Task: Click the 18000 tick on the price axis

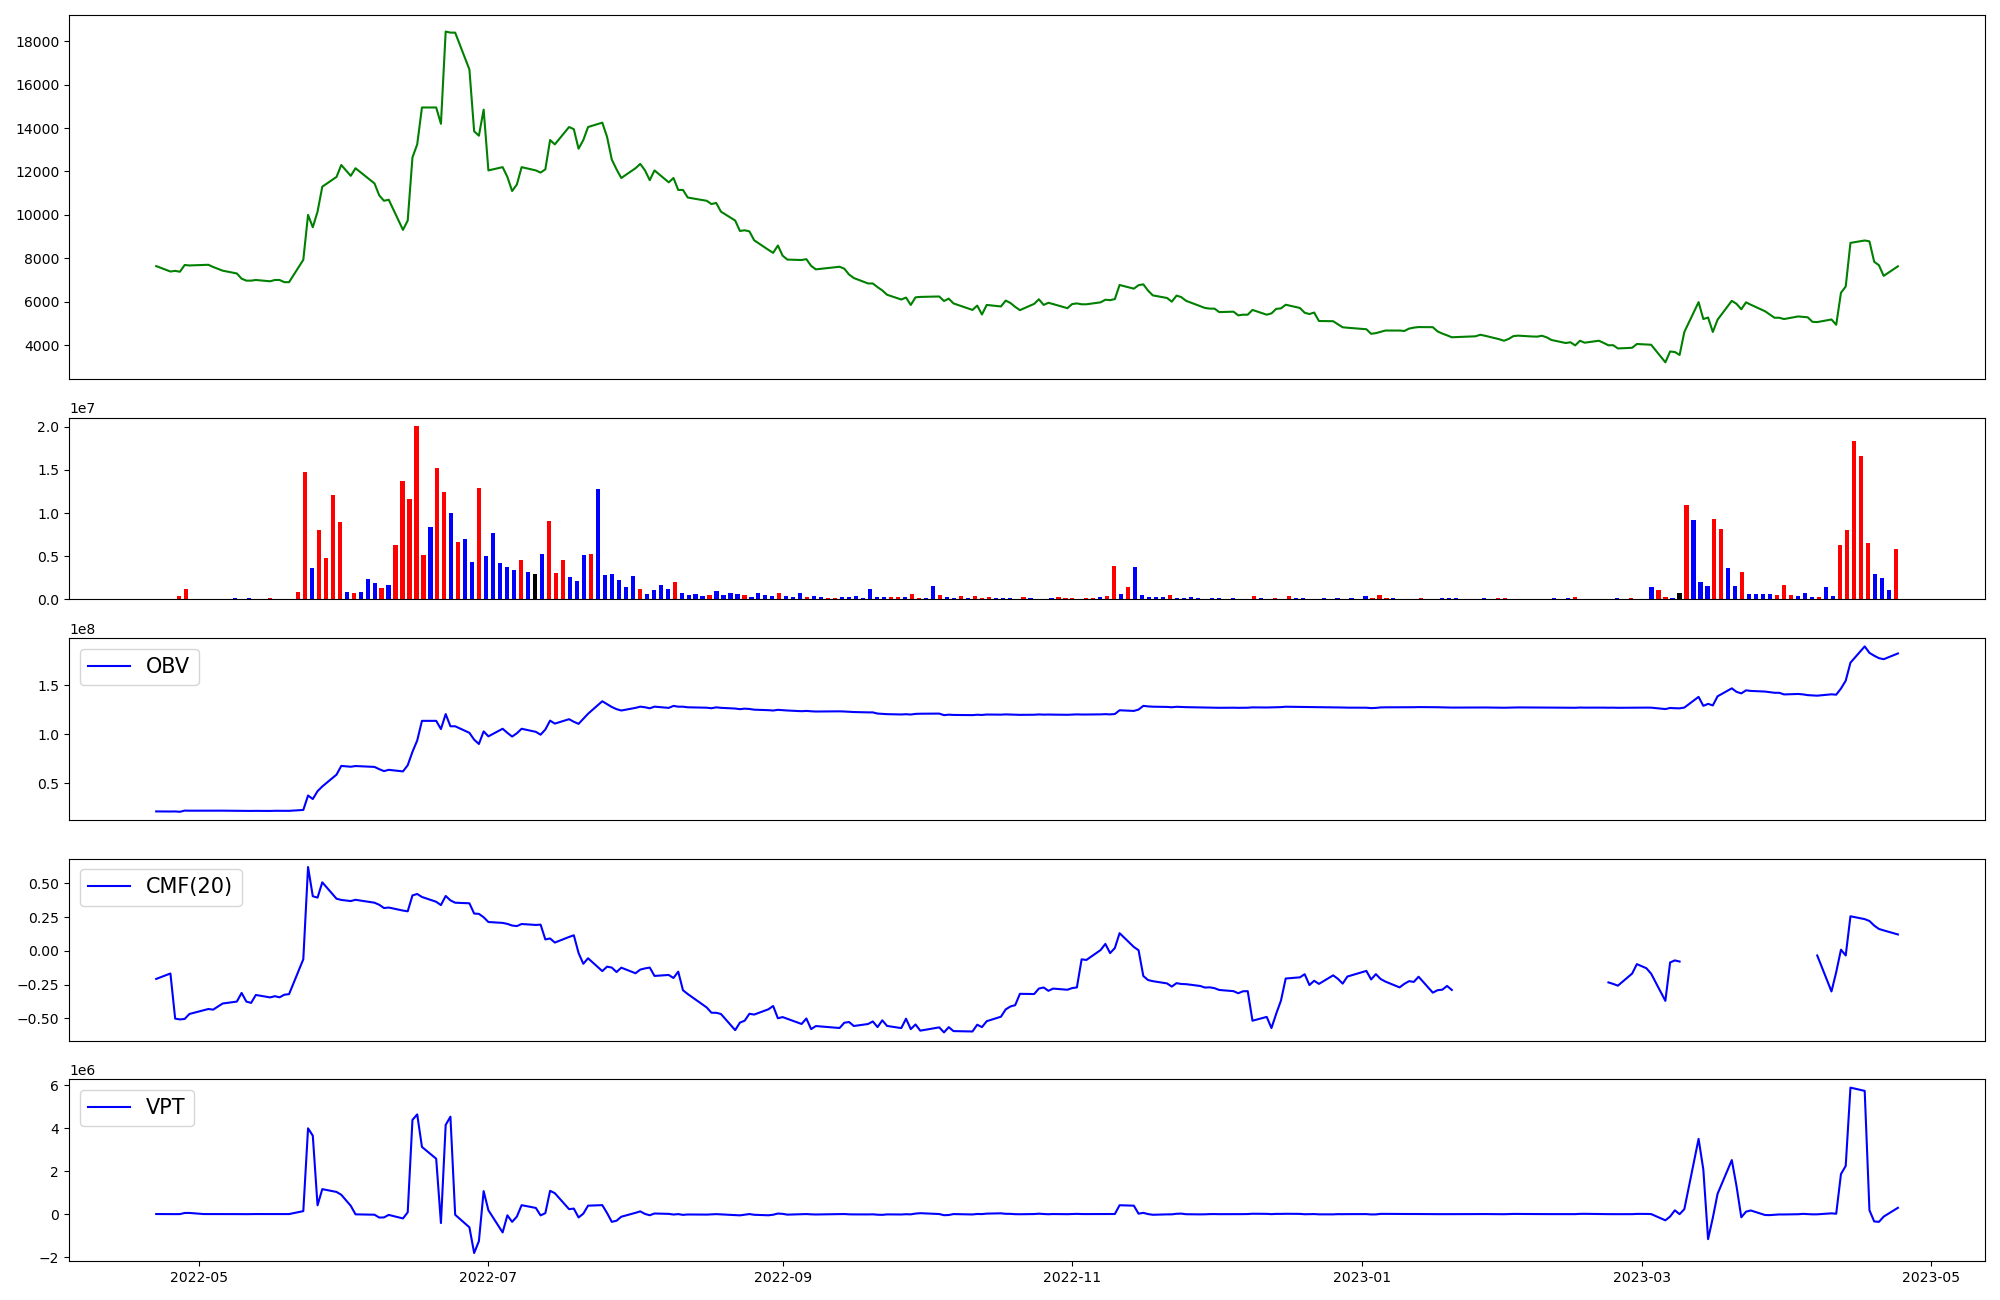Action: point(38,42)
